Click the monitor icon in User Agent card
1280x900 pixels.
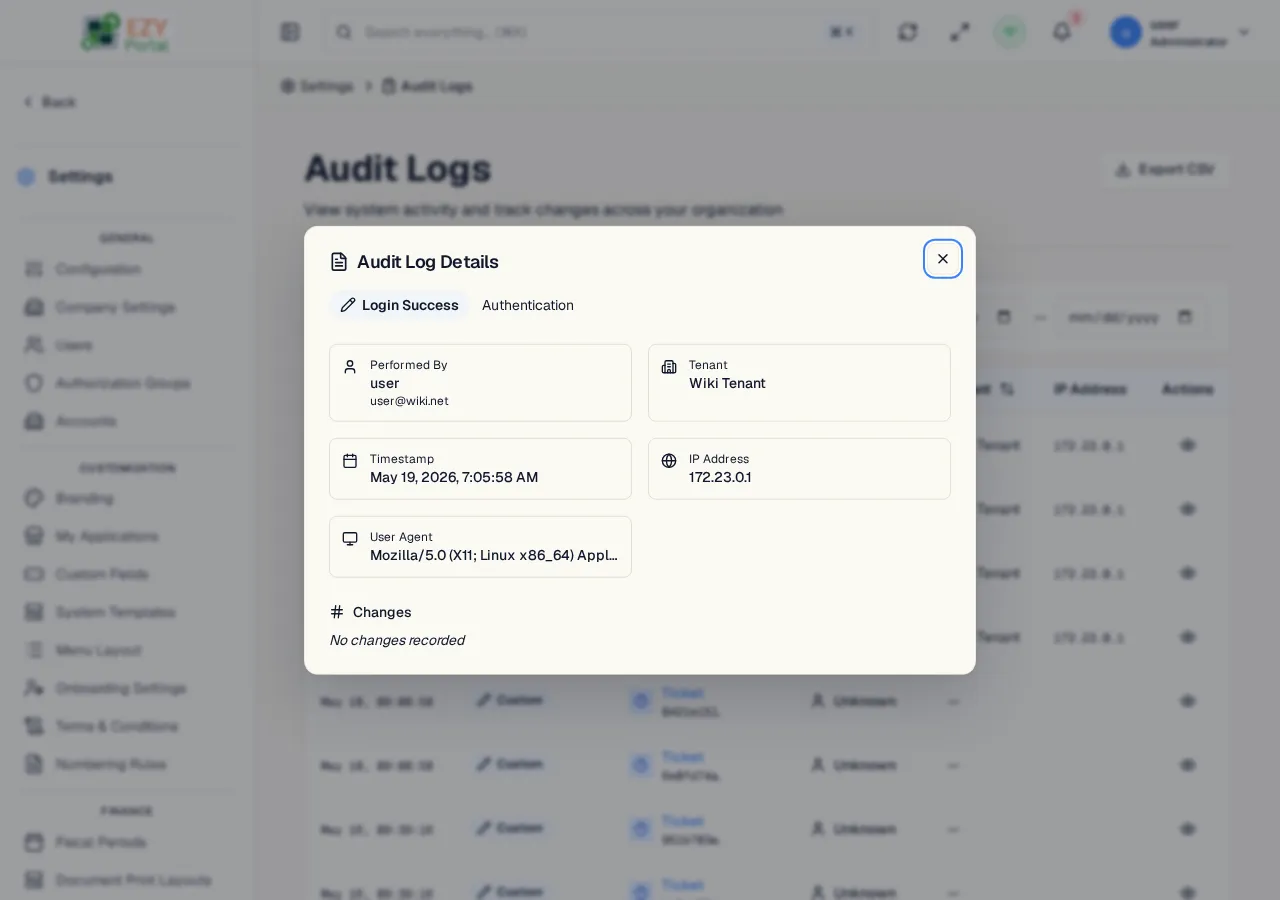pos(350,539)
